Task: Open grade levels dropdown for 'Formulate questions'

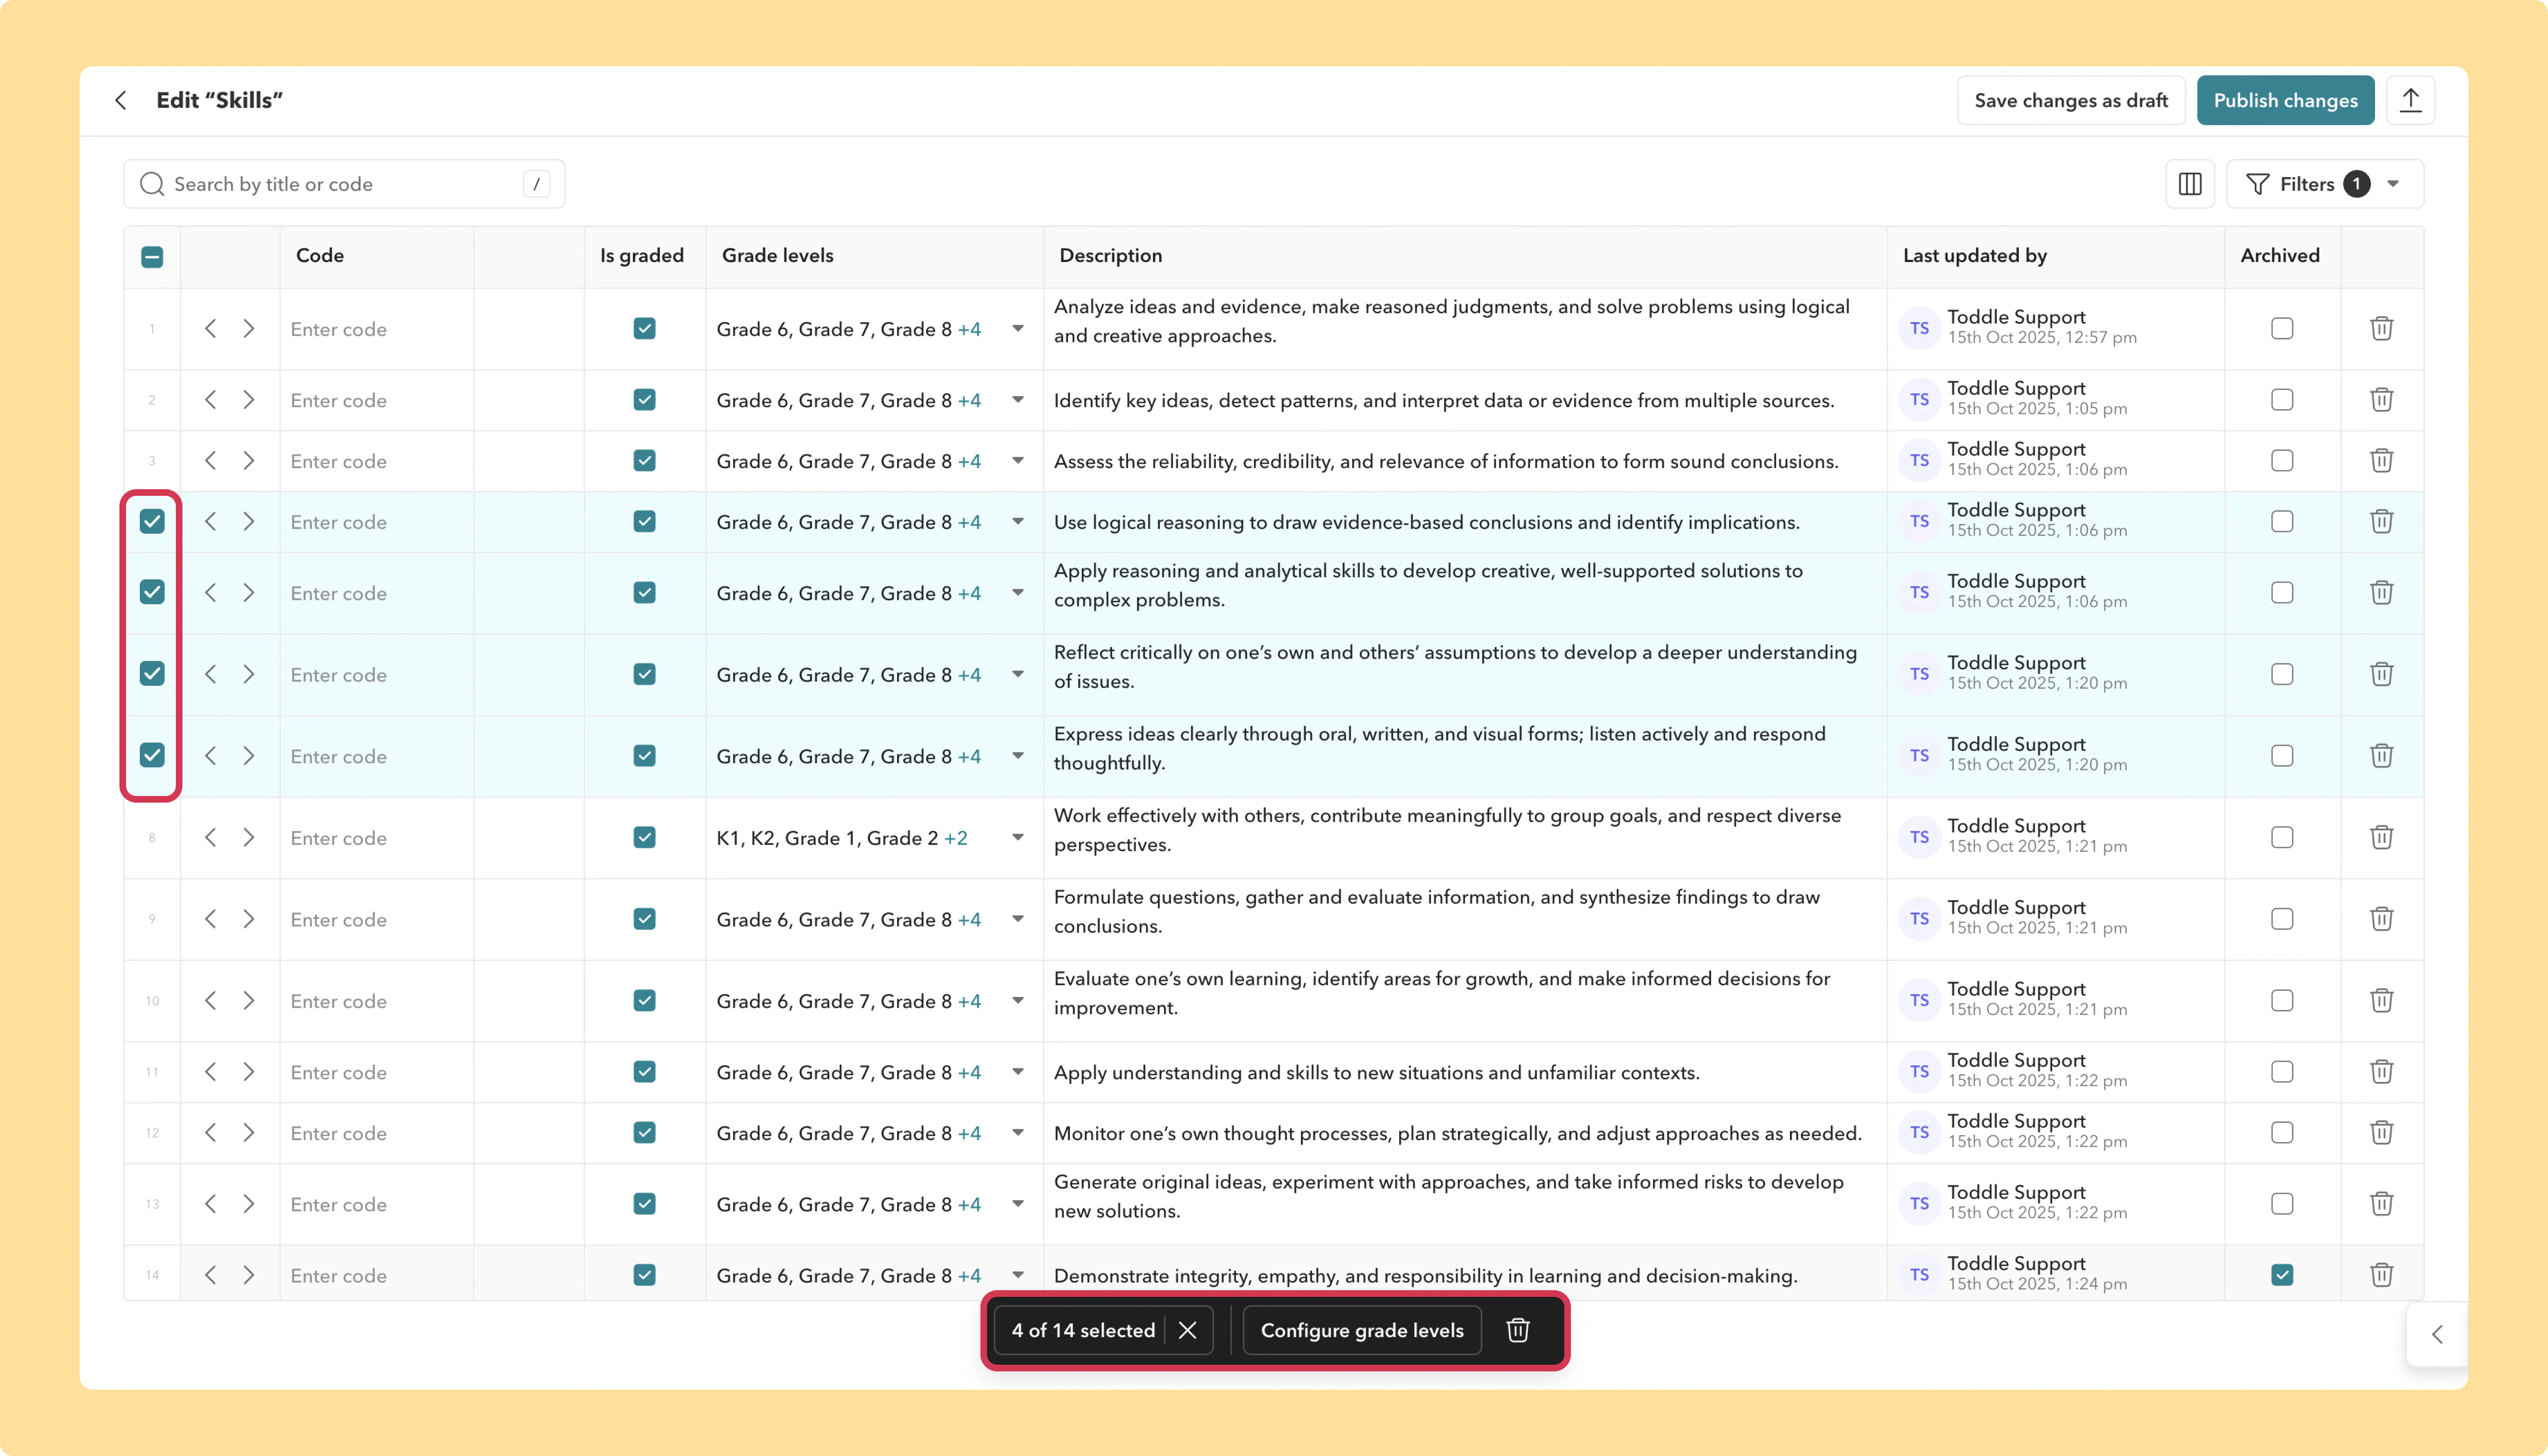Action: click(x=1018, y=919)
